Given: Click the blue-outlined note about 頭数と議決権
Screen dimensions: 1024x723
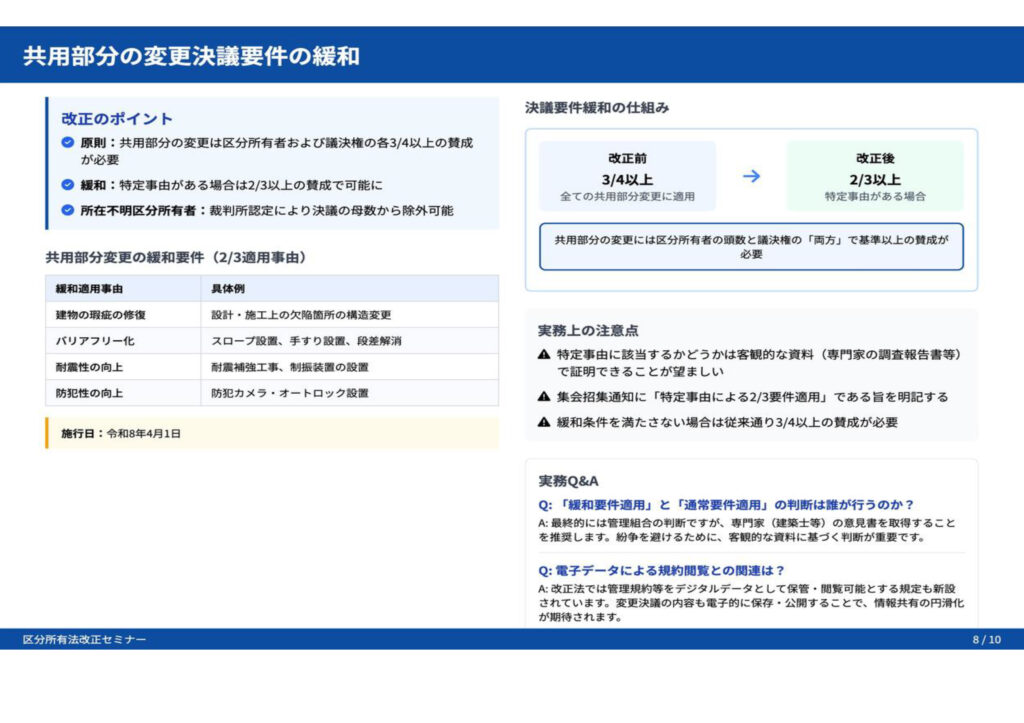Looking at the screenshot, I should pyautogui.click(x=751, y=247).
